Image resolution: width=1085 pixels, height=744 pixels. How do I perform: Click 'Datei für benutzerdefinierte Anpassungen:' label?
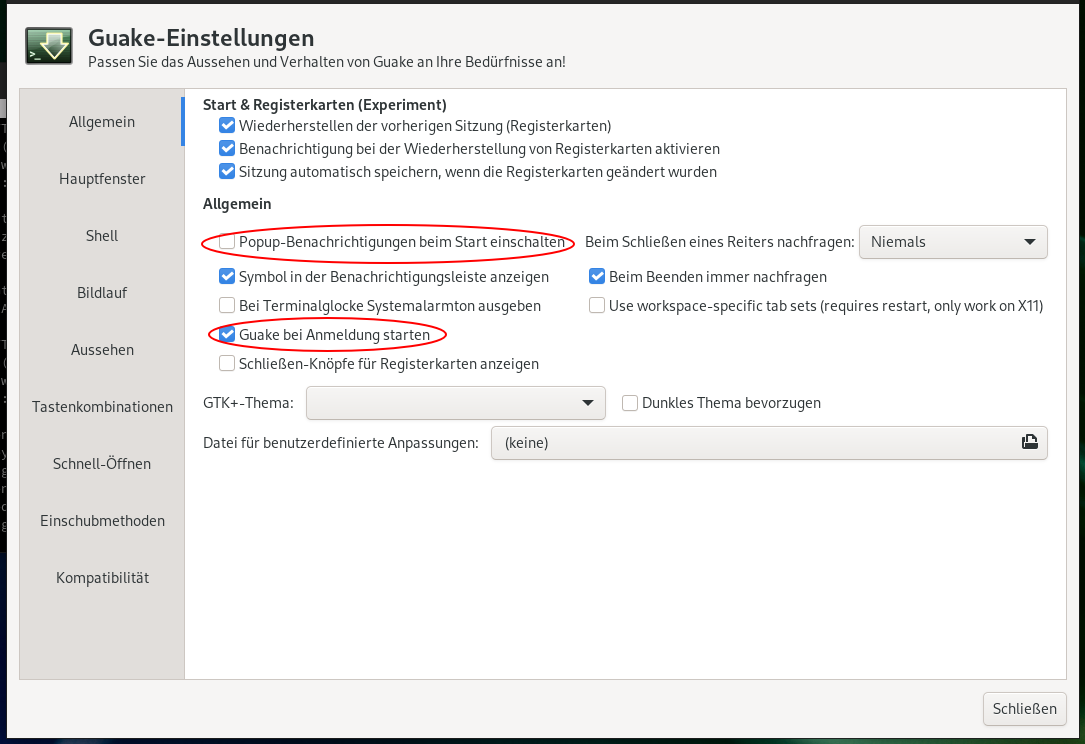[340, 443]
